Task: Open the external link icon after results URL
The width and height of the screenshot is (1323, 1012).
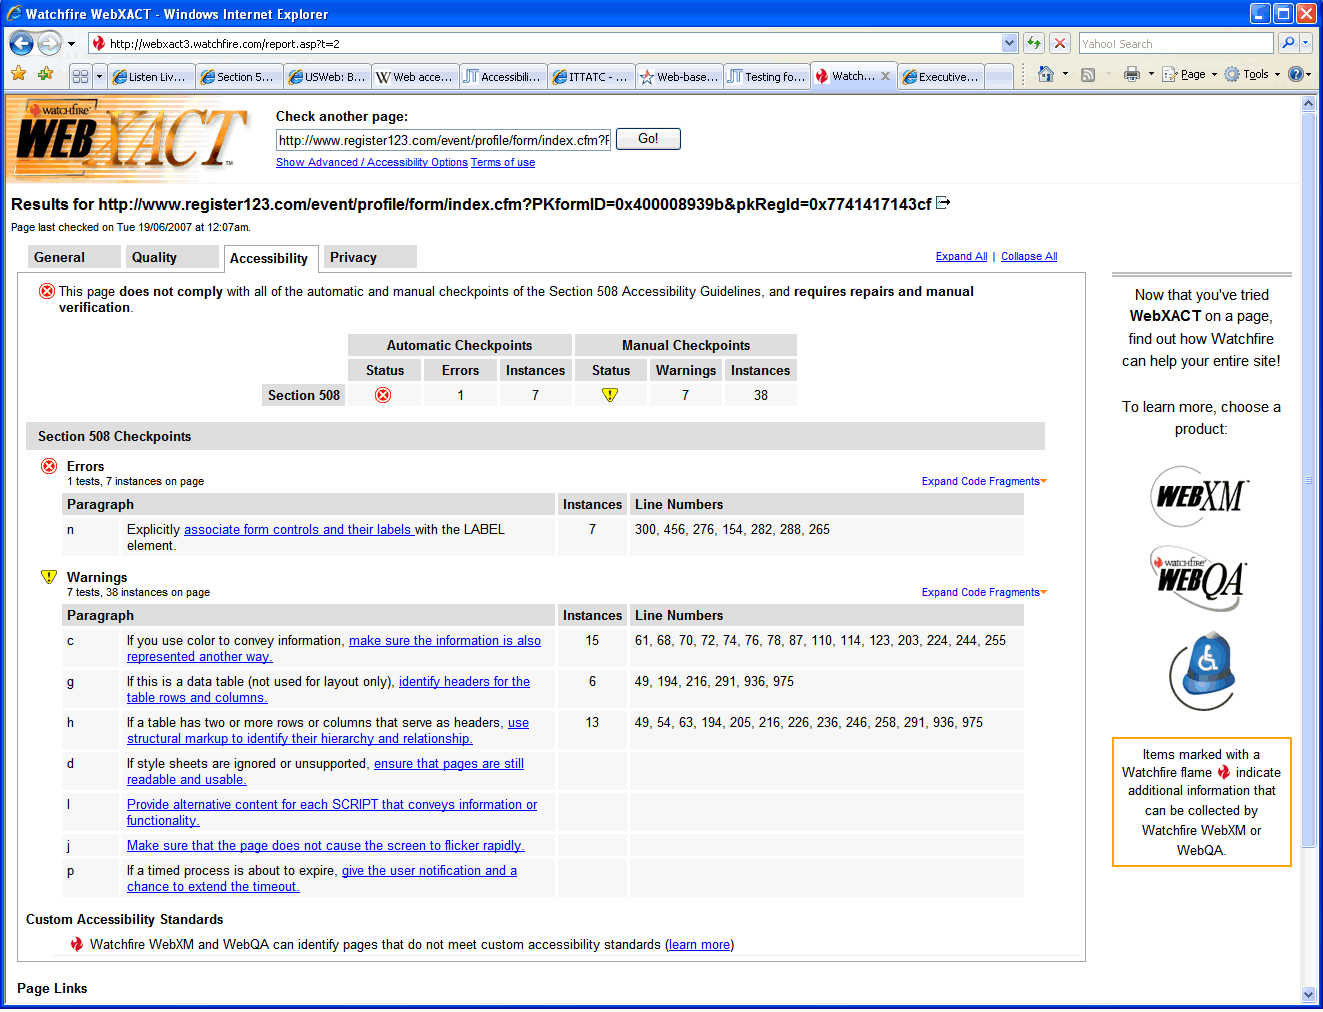Action: coord(943,203)
